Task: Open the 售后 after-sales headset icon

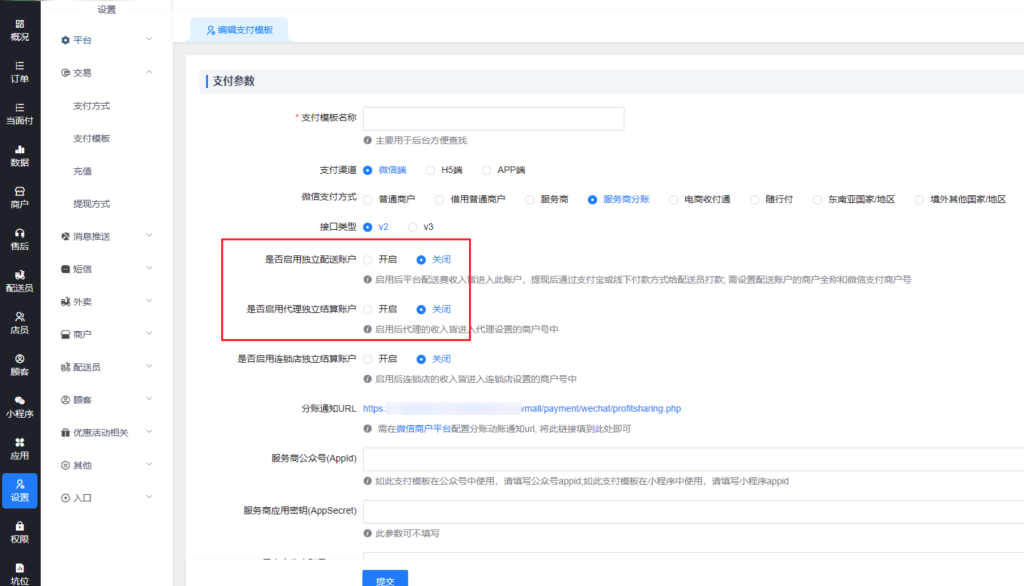Action: click(x=19, y=233)
